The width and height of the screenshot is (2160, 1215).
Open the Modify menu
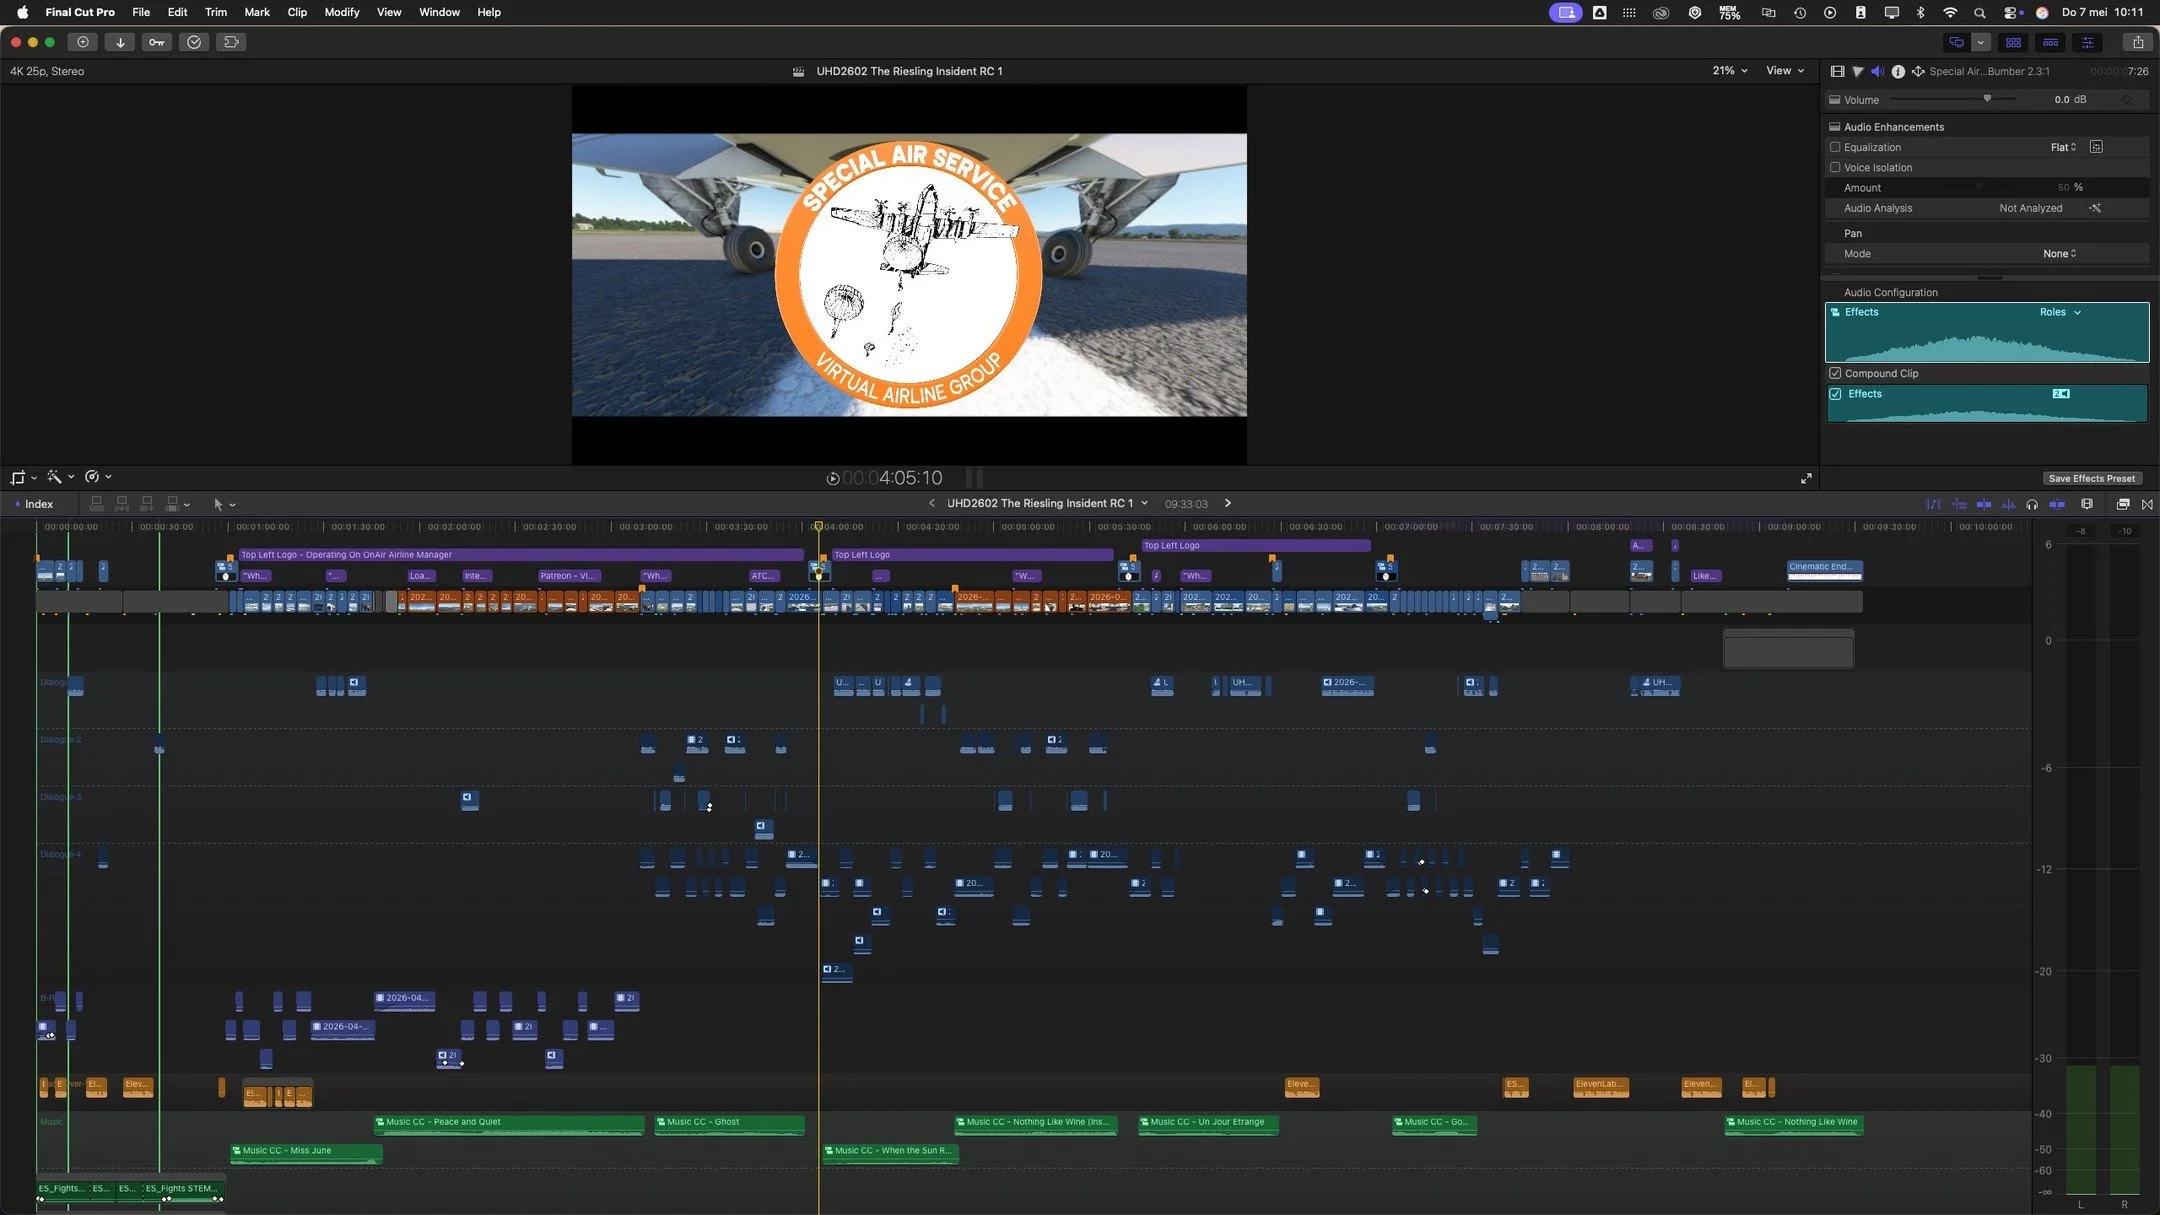342,12
